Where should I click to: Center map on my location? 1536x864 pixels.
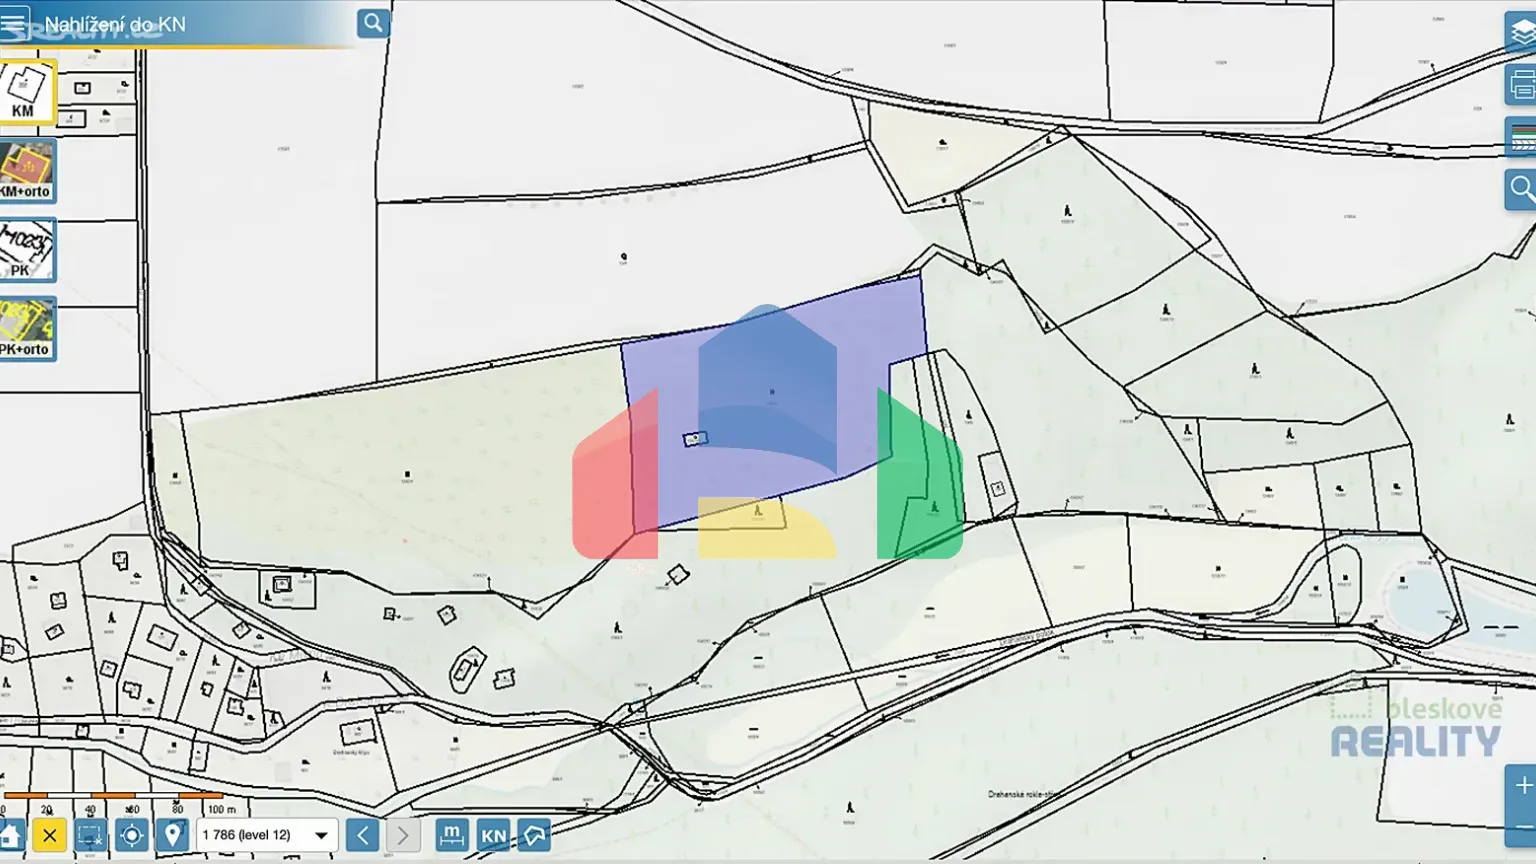[x=131, y=835]
